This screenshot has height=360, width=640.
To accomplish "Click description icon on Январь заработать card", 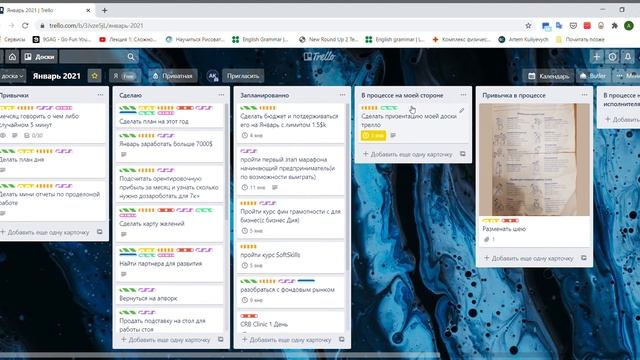I will (x=124, y=154).
